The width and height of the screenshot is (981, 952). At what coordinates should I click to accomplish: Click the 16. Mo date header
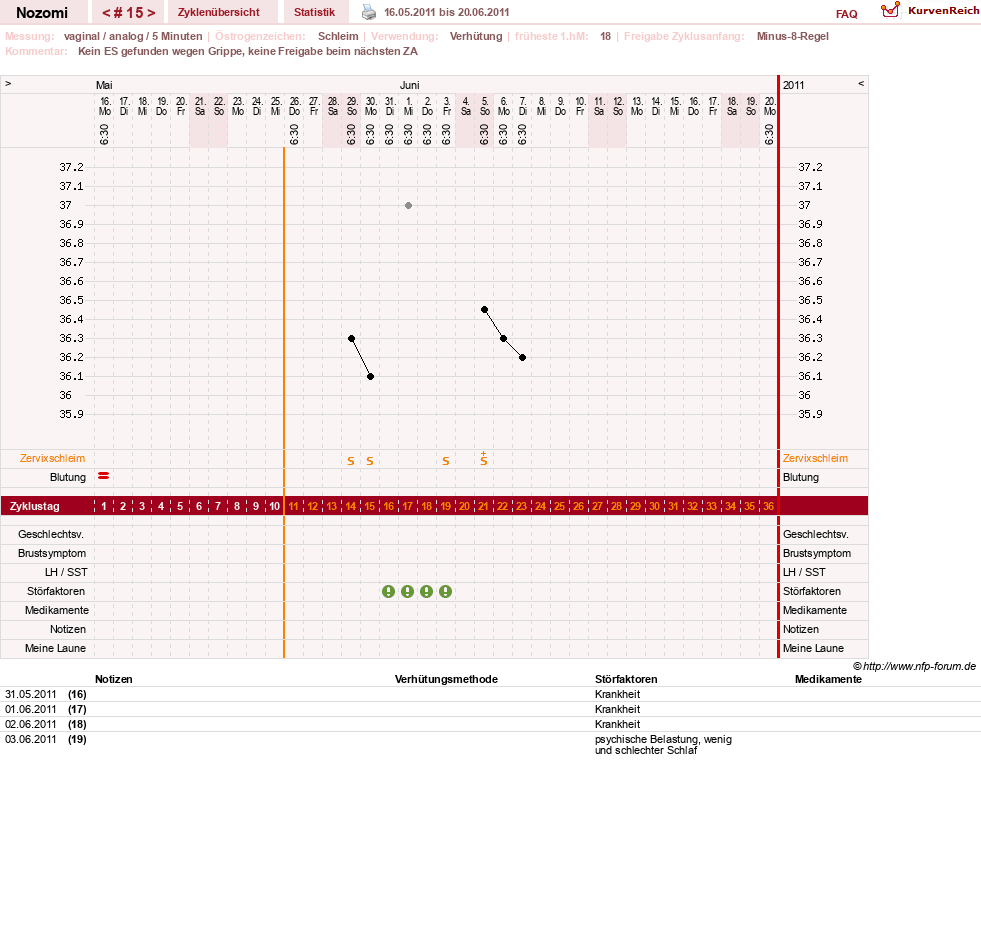point(104,106)
